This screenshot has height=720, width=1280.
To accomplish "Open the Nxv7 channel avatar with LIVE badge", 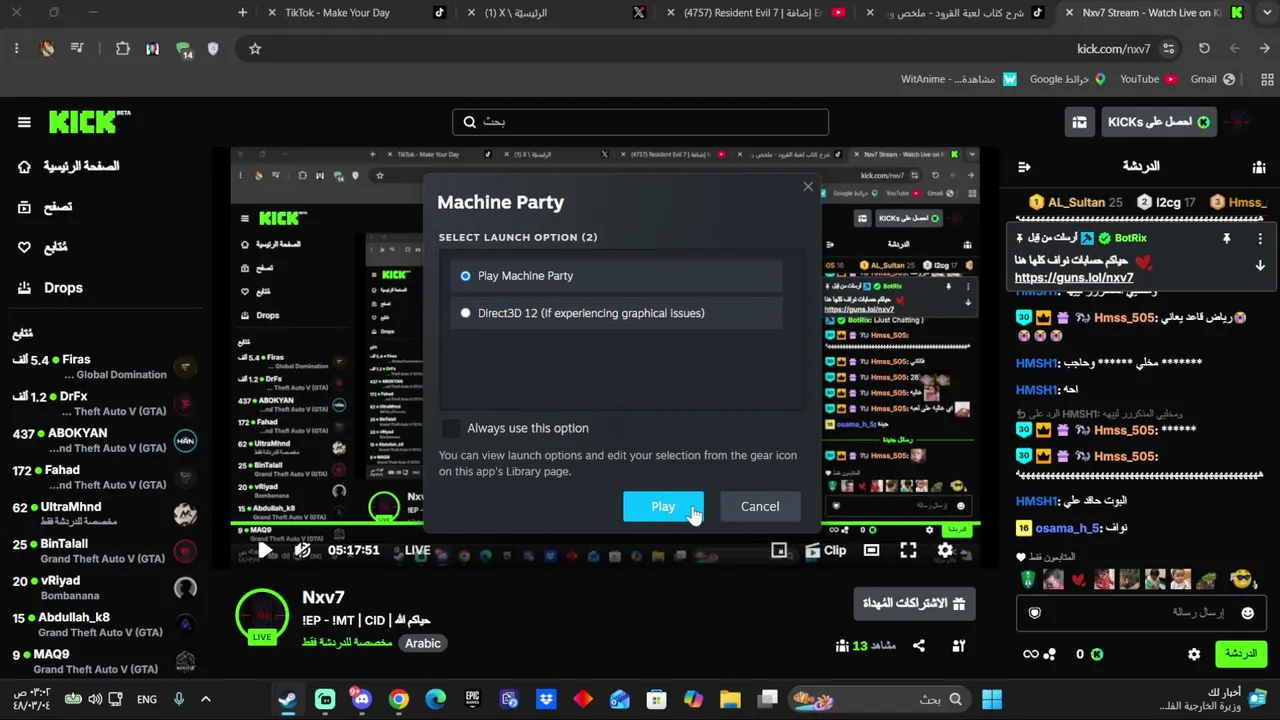I will pos(262,616).
